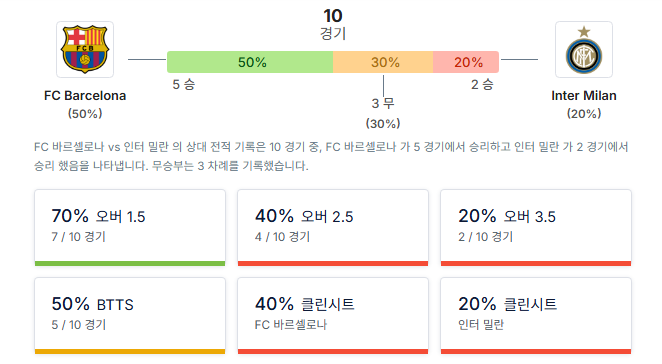Open the 20% 오버 3.5 stat card
The image size is (662, 364).
click(x=536, y=228)
